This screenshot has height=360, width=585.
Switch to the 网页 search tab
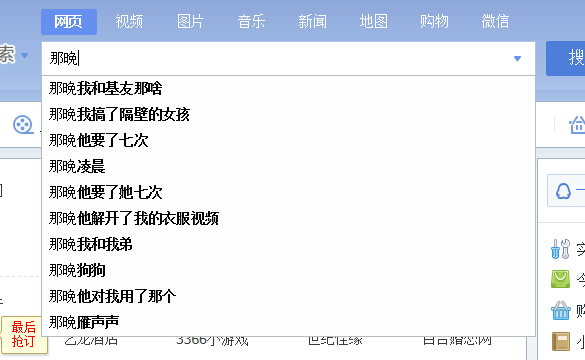tap(69, 22)
